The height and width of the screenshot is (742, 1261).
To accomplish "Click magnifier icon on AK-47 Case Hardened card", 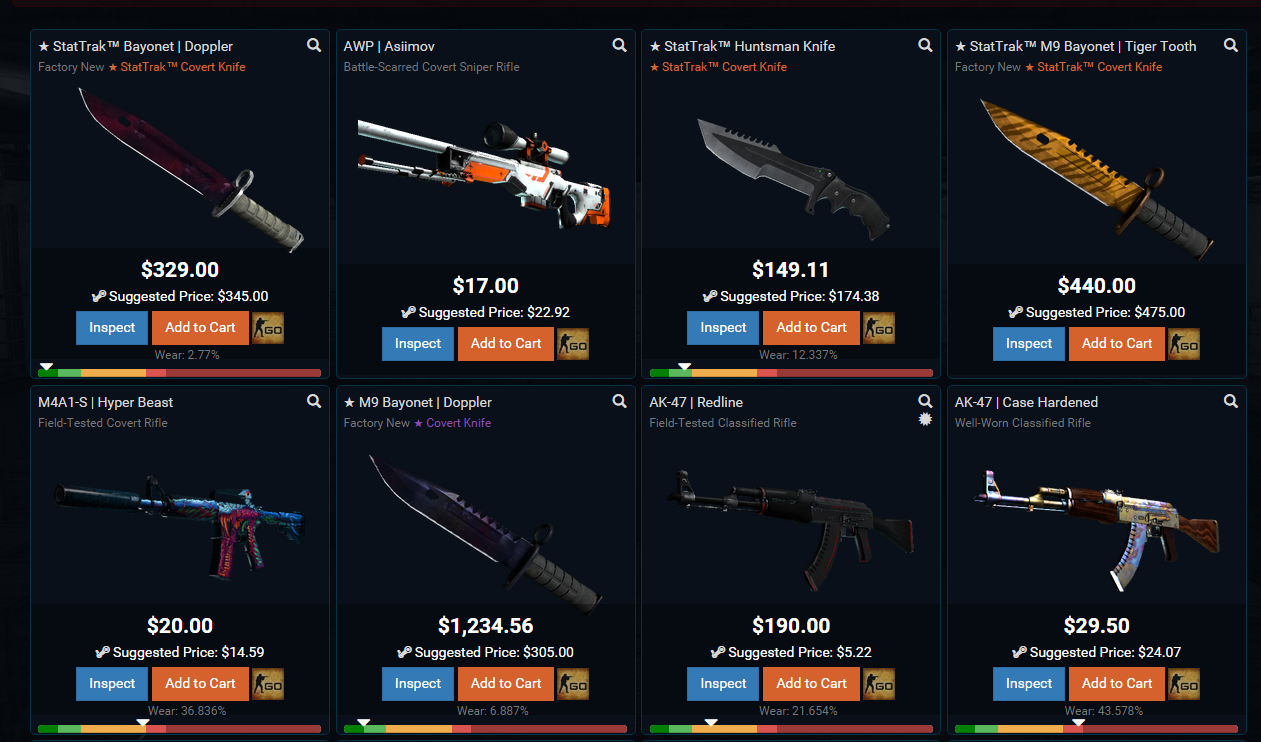I will (1231, 401).
